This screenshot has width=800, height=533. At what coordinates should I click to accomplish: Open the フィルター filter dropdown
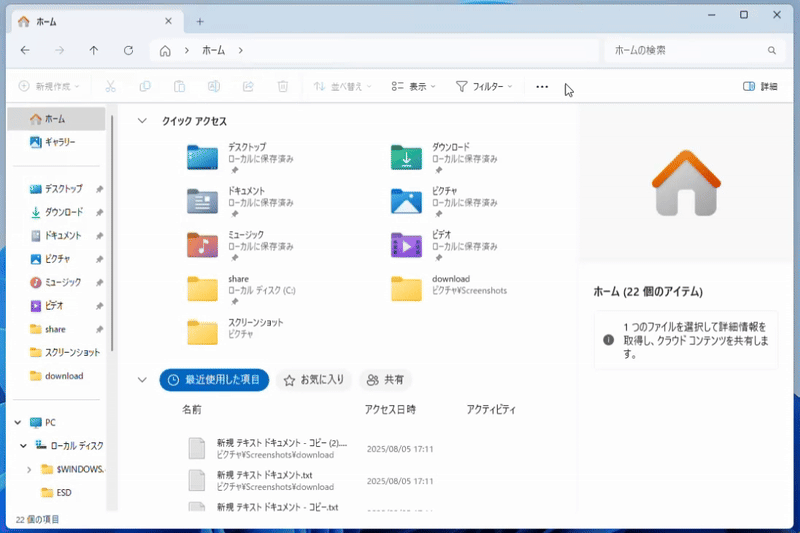484,86
